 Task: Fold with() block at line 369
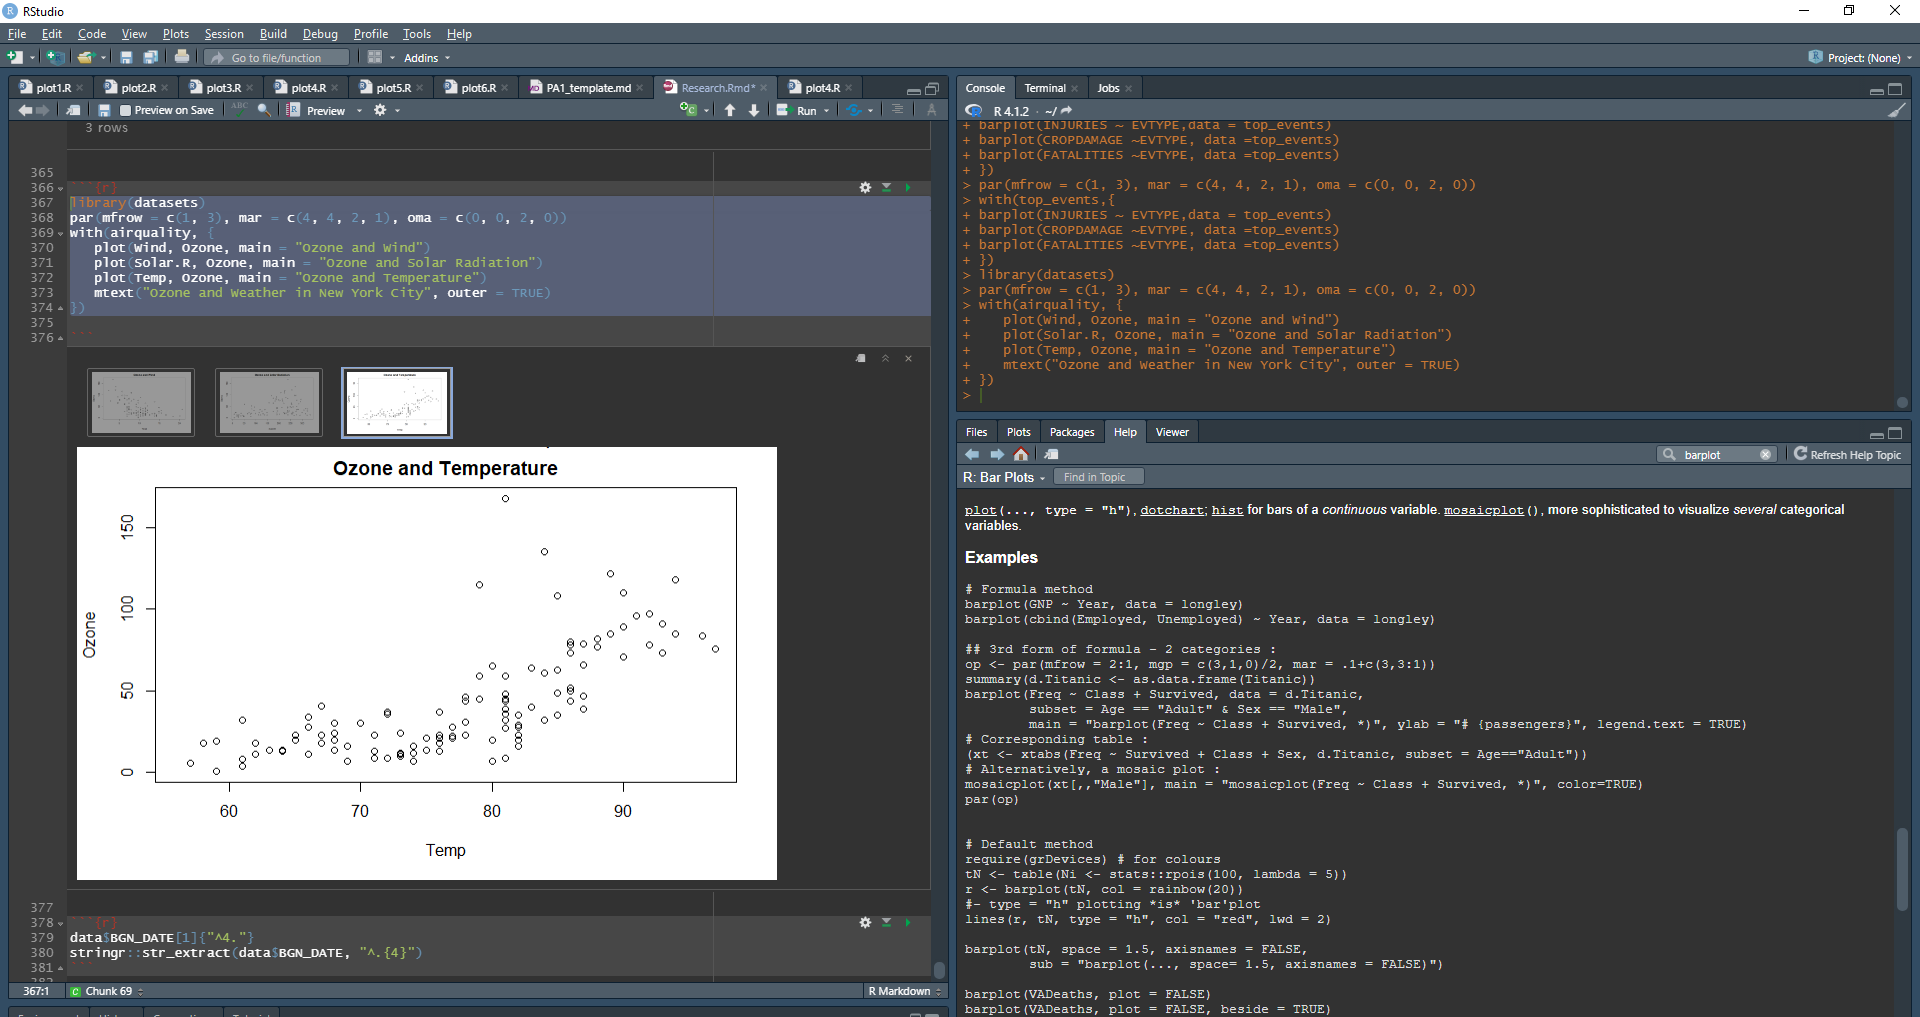[61, 233]
